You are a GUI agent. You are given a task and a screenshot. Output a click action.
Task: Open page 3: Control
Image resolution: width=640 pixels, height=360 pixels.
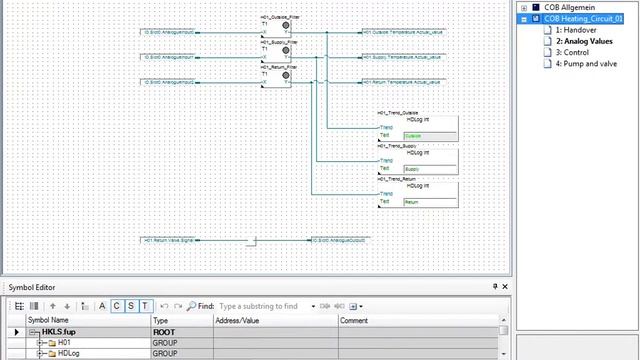tap(572, 53)
